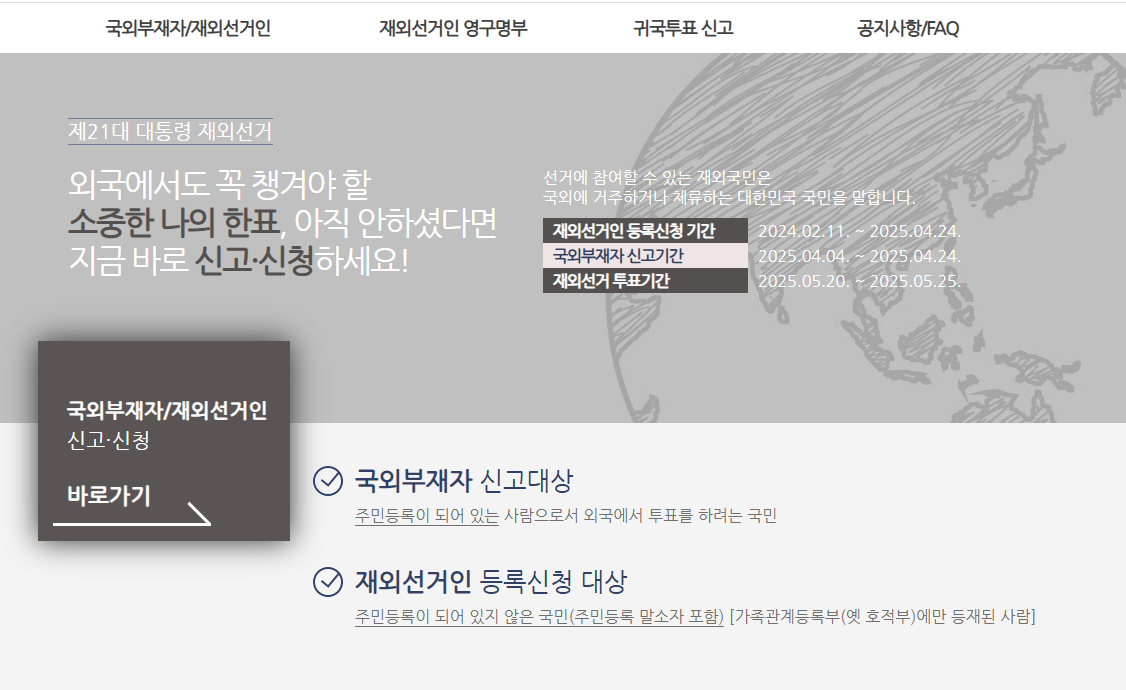Screen dimensions: 1126x690
Task: Click the 국외부재자 신고대상 heading
Action: point(464,480)
